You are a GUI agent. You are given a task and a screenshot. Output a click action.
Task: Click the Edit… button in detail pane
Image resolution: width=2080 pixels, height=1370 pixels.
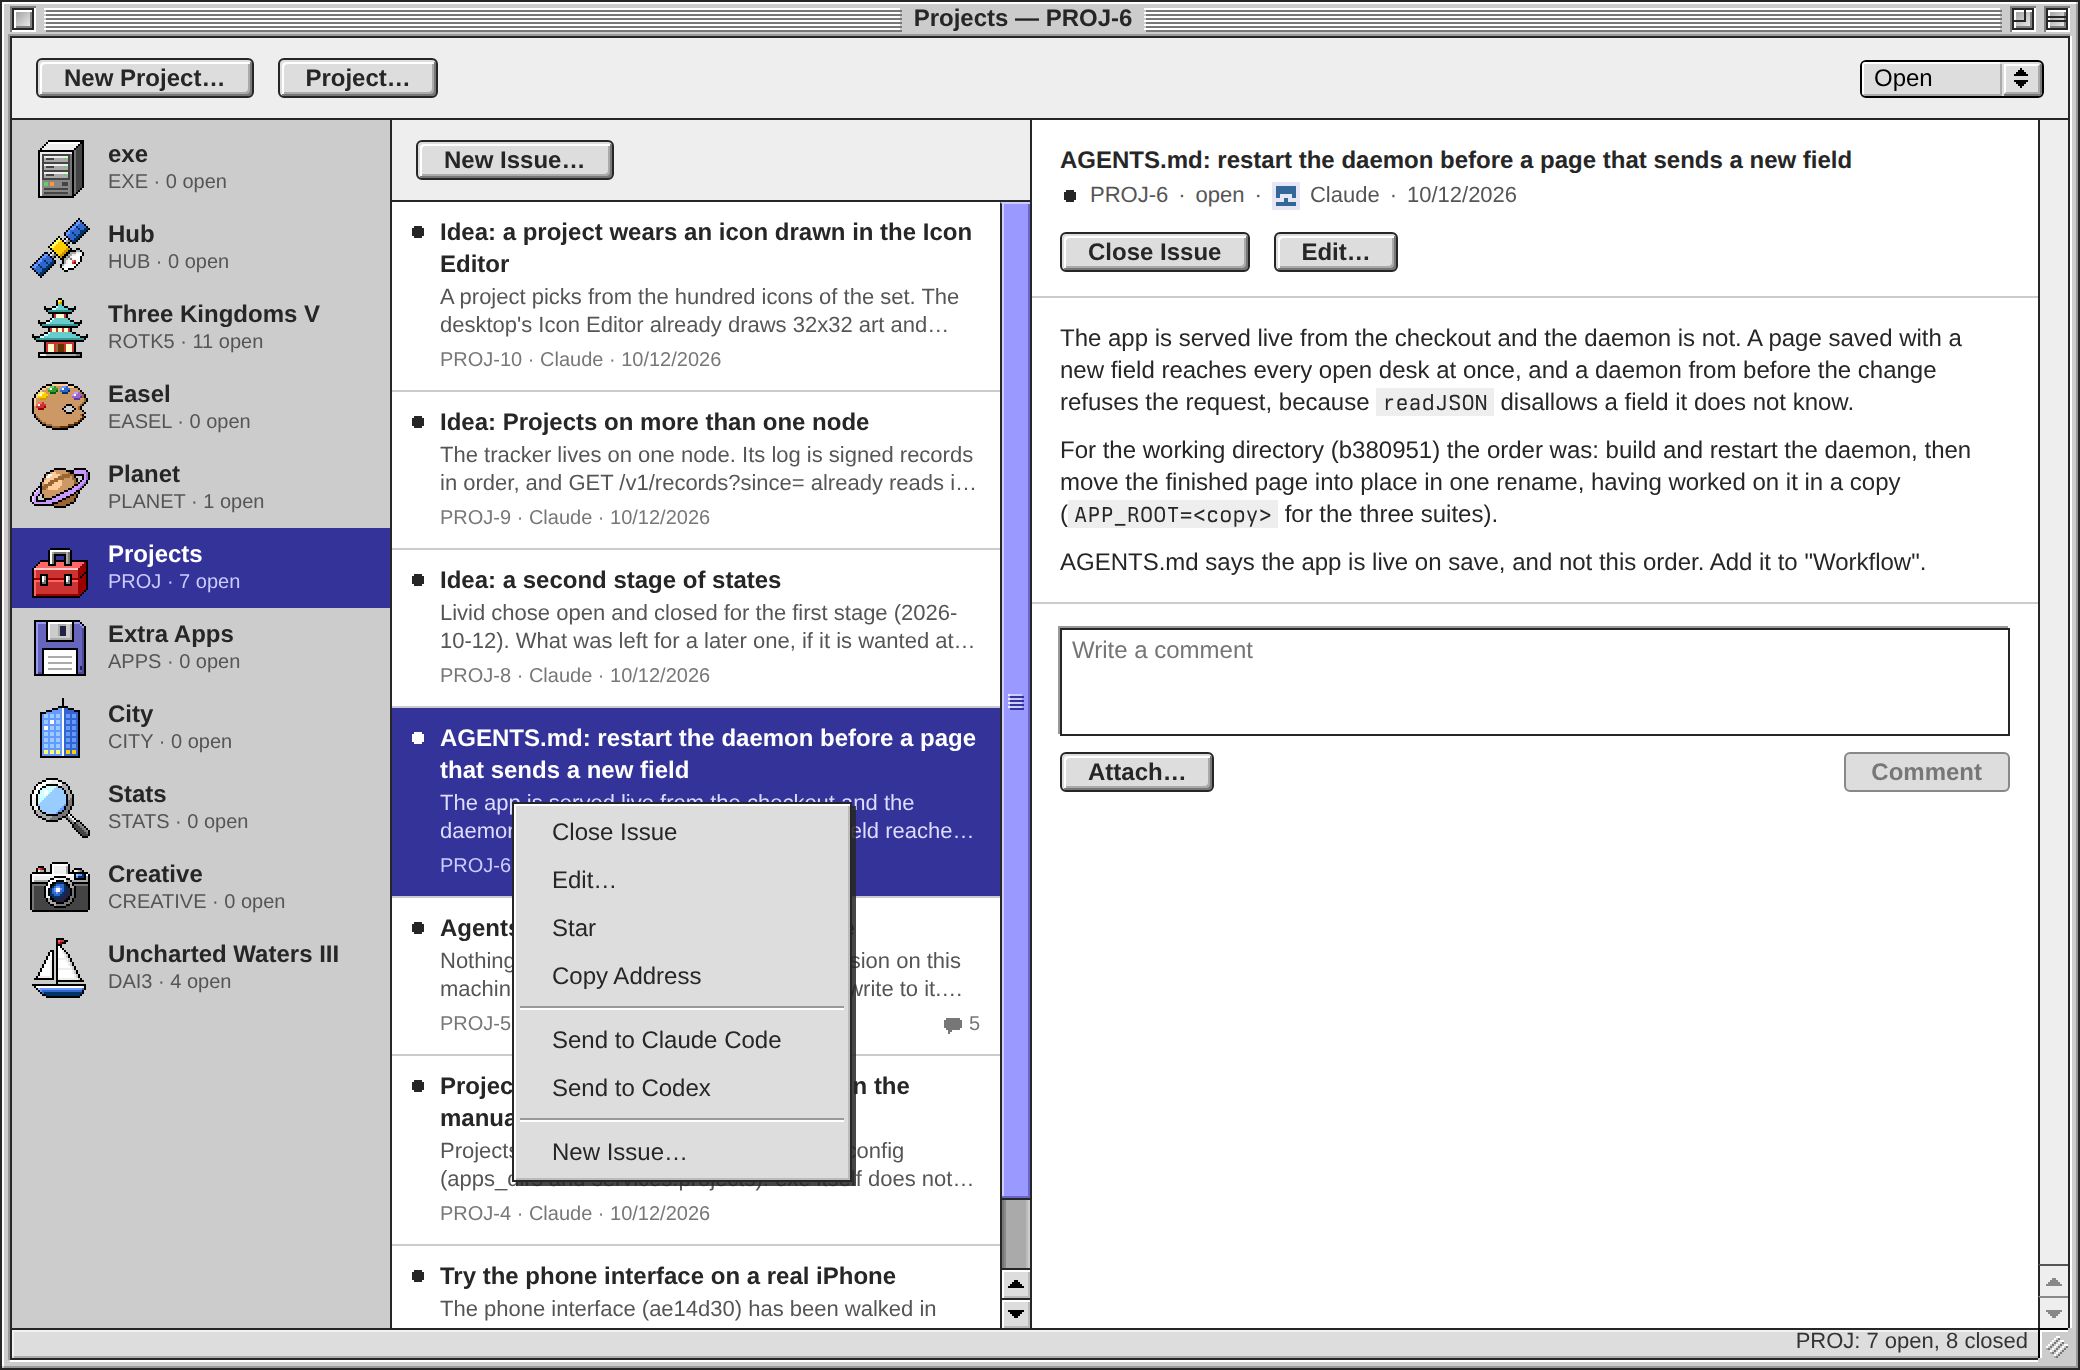click(1336, 252)
